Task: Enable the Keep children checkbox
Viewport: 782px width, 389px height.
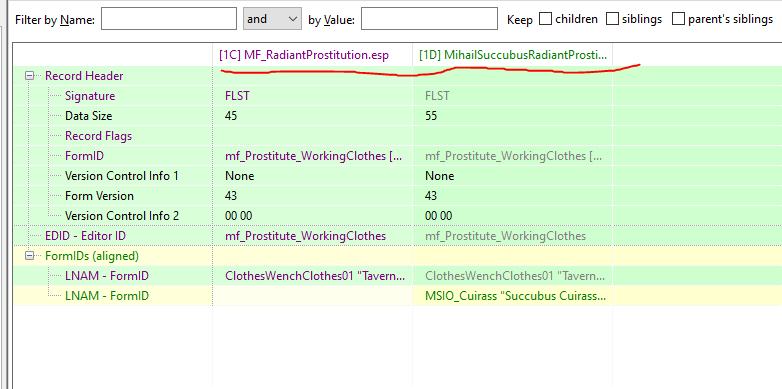Action: [546, 19]
